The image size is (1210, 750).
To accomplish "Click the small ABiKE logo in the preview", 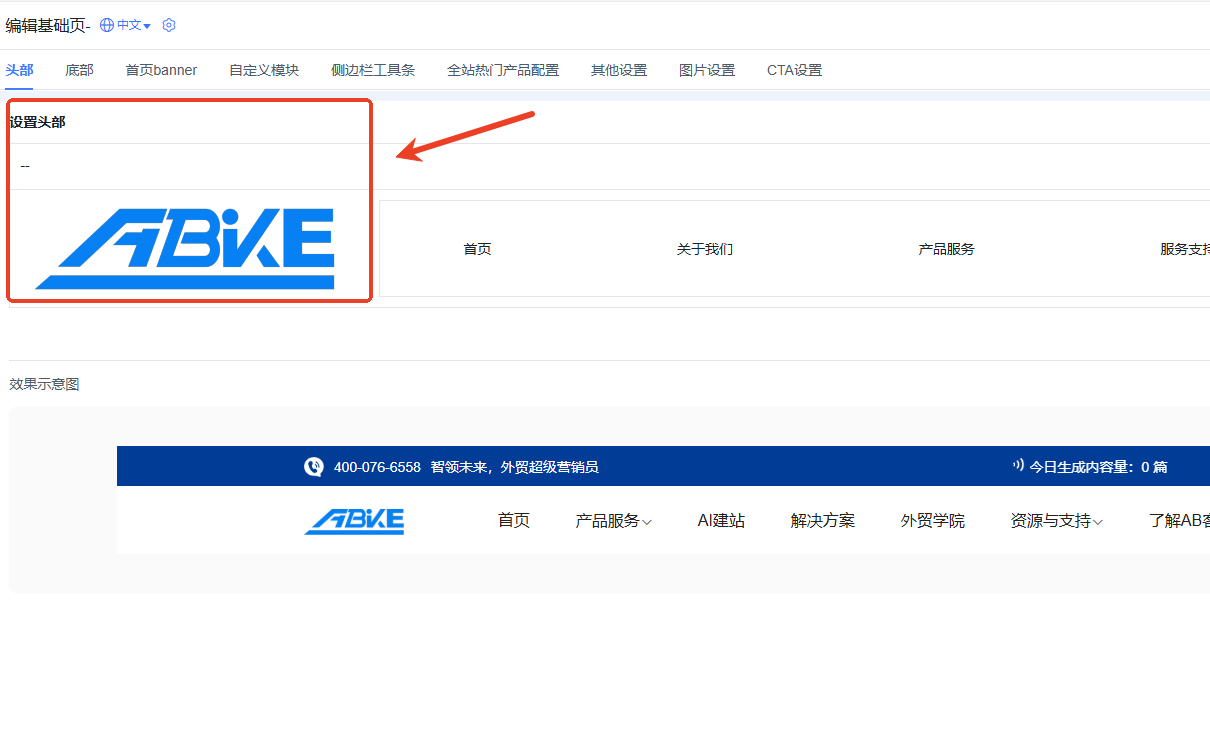I will tap(354, 520).
